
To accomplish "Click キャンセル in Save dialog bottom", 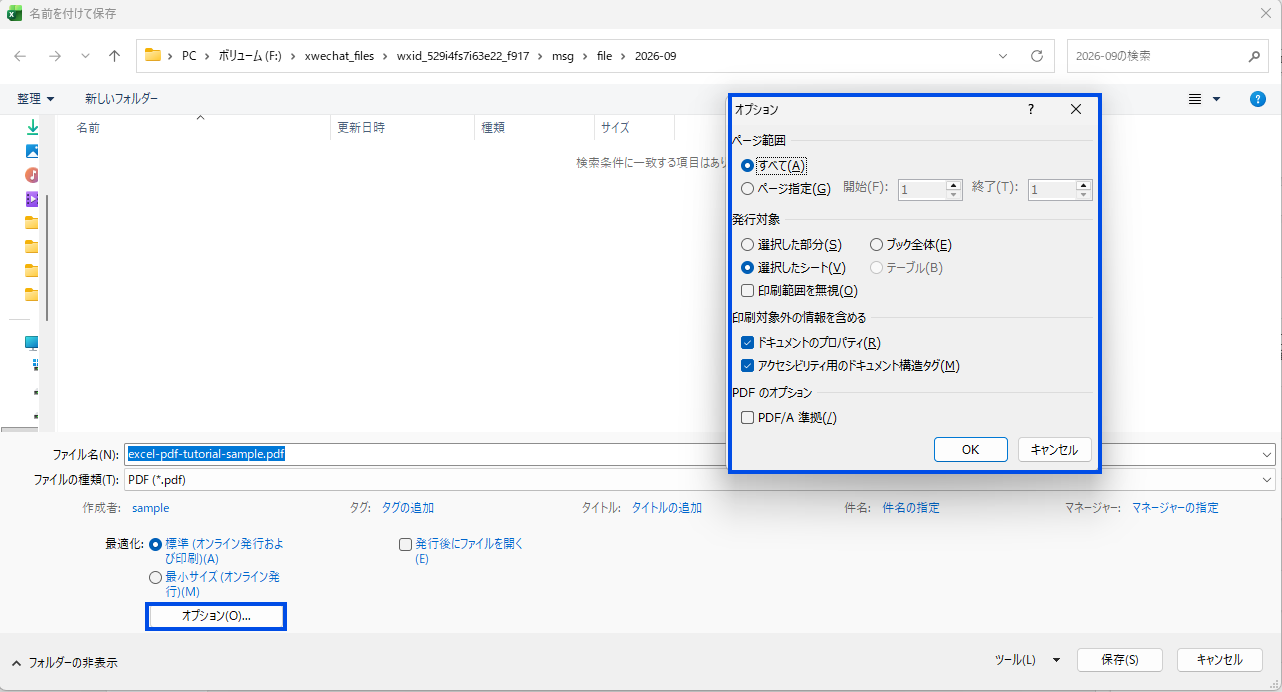I will pyautogui.click(x=1220, y=660).
